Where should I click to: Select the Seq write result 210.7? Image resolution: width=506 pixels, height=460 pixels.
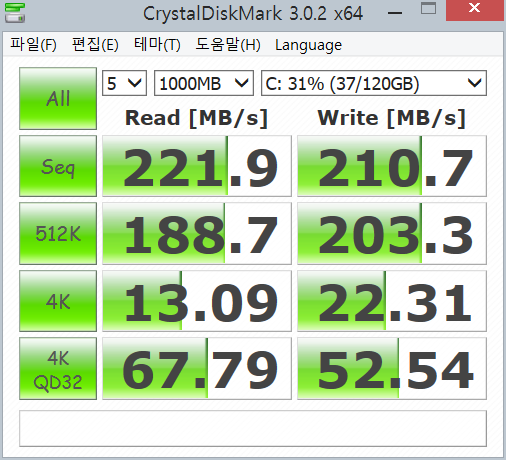[392, 166]
